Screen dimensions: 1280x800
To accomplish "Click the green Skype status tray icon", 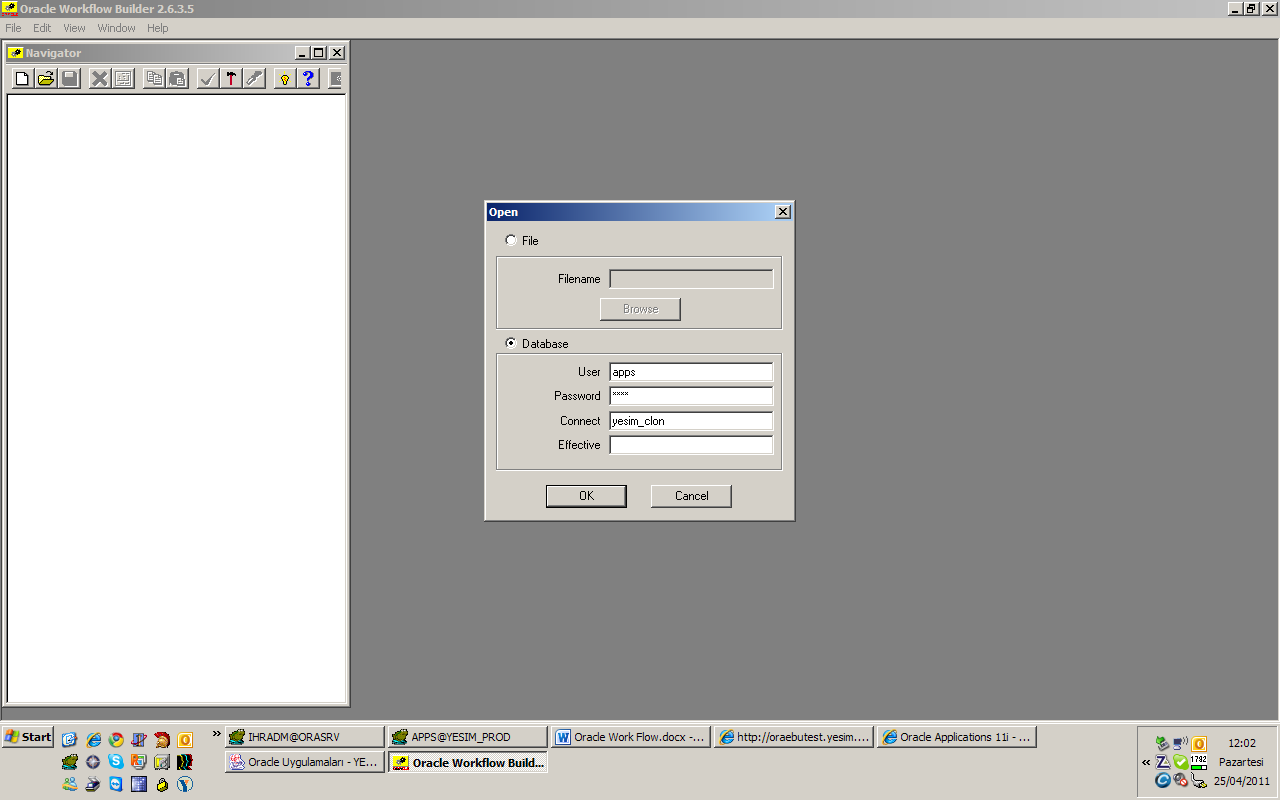I will 1181,762.
